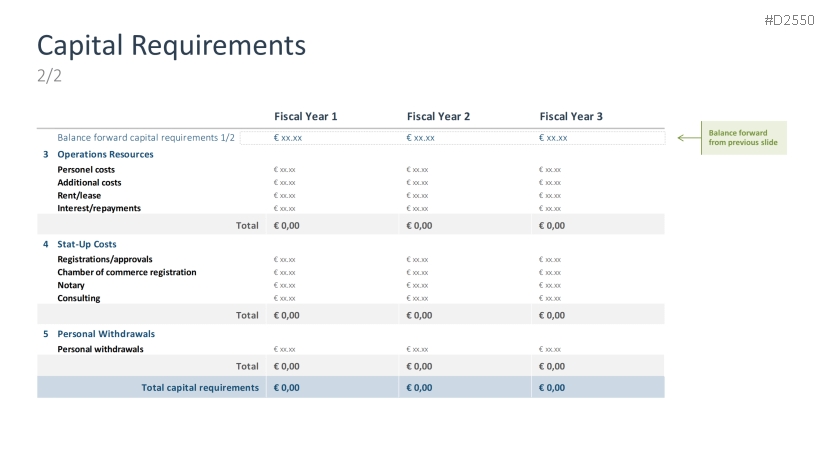
Task: Click Balance forward value under Fiscal Year 2
Action: tap(421, 138)
